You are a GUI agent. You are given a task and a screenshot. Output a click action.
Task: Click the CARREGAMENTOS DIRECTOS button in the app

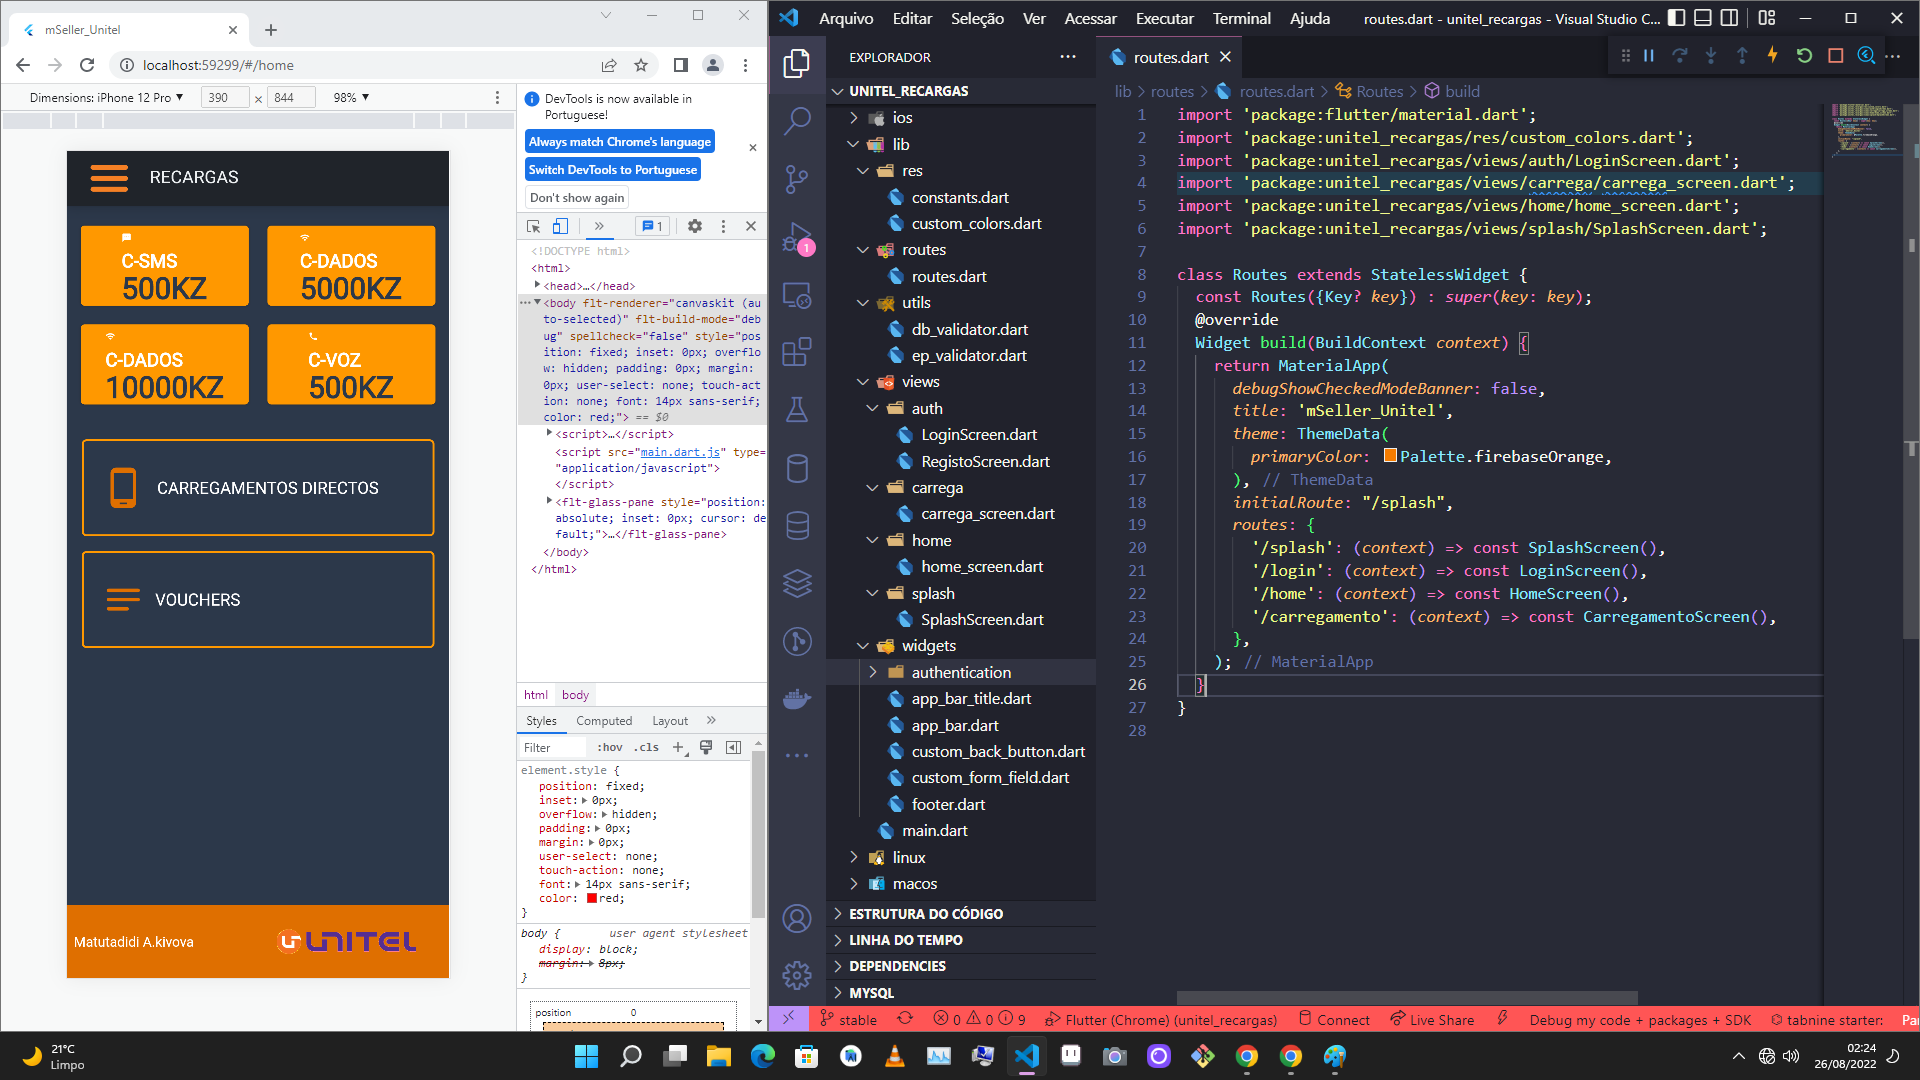pos(257,488)
